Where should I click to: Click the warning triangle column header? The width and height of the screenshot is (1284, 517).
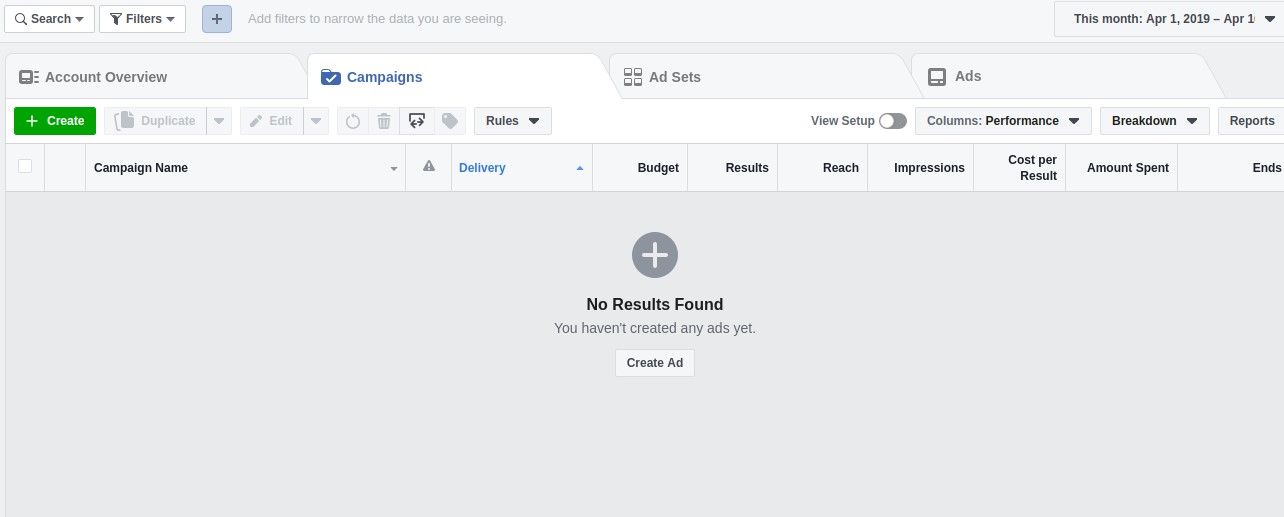429,167
